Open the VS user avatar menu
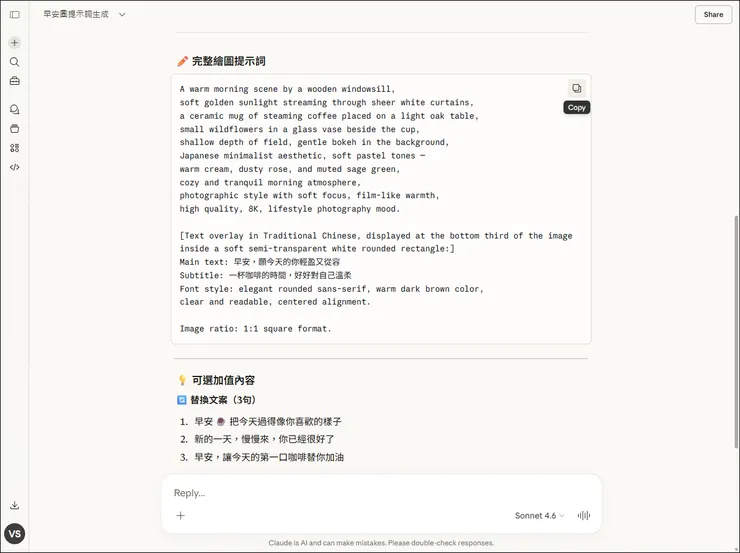740x553 pixels. click(15, 534)
